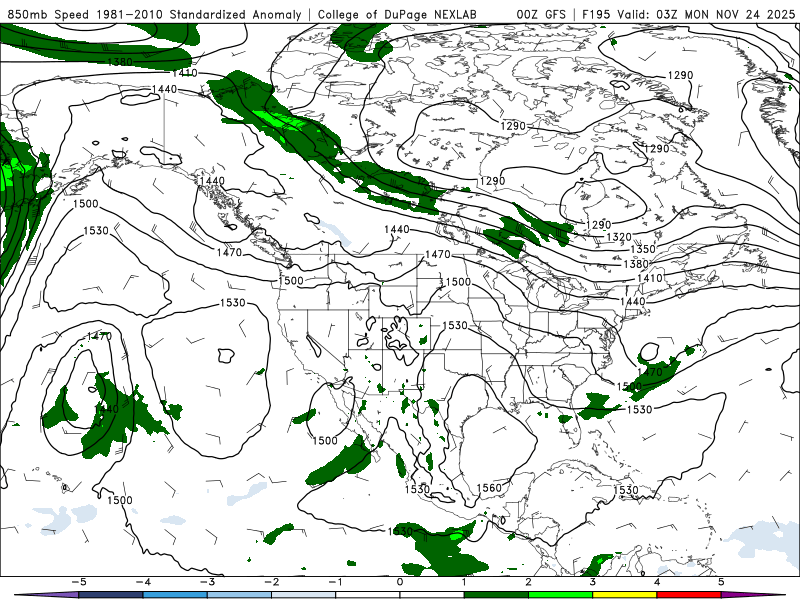Viewport: 800px width, 600px height.
Task: Click the colorbar tick label "2"
Action: click(x=529, y=582)
